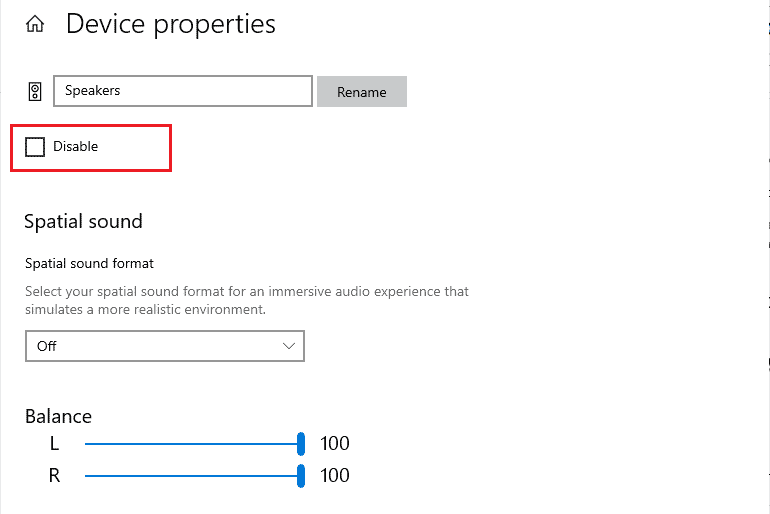
Task: Expand the chevron arrow in the Off combo box
Action: click(x=289, y=346)
